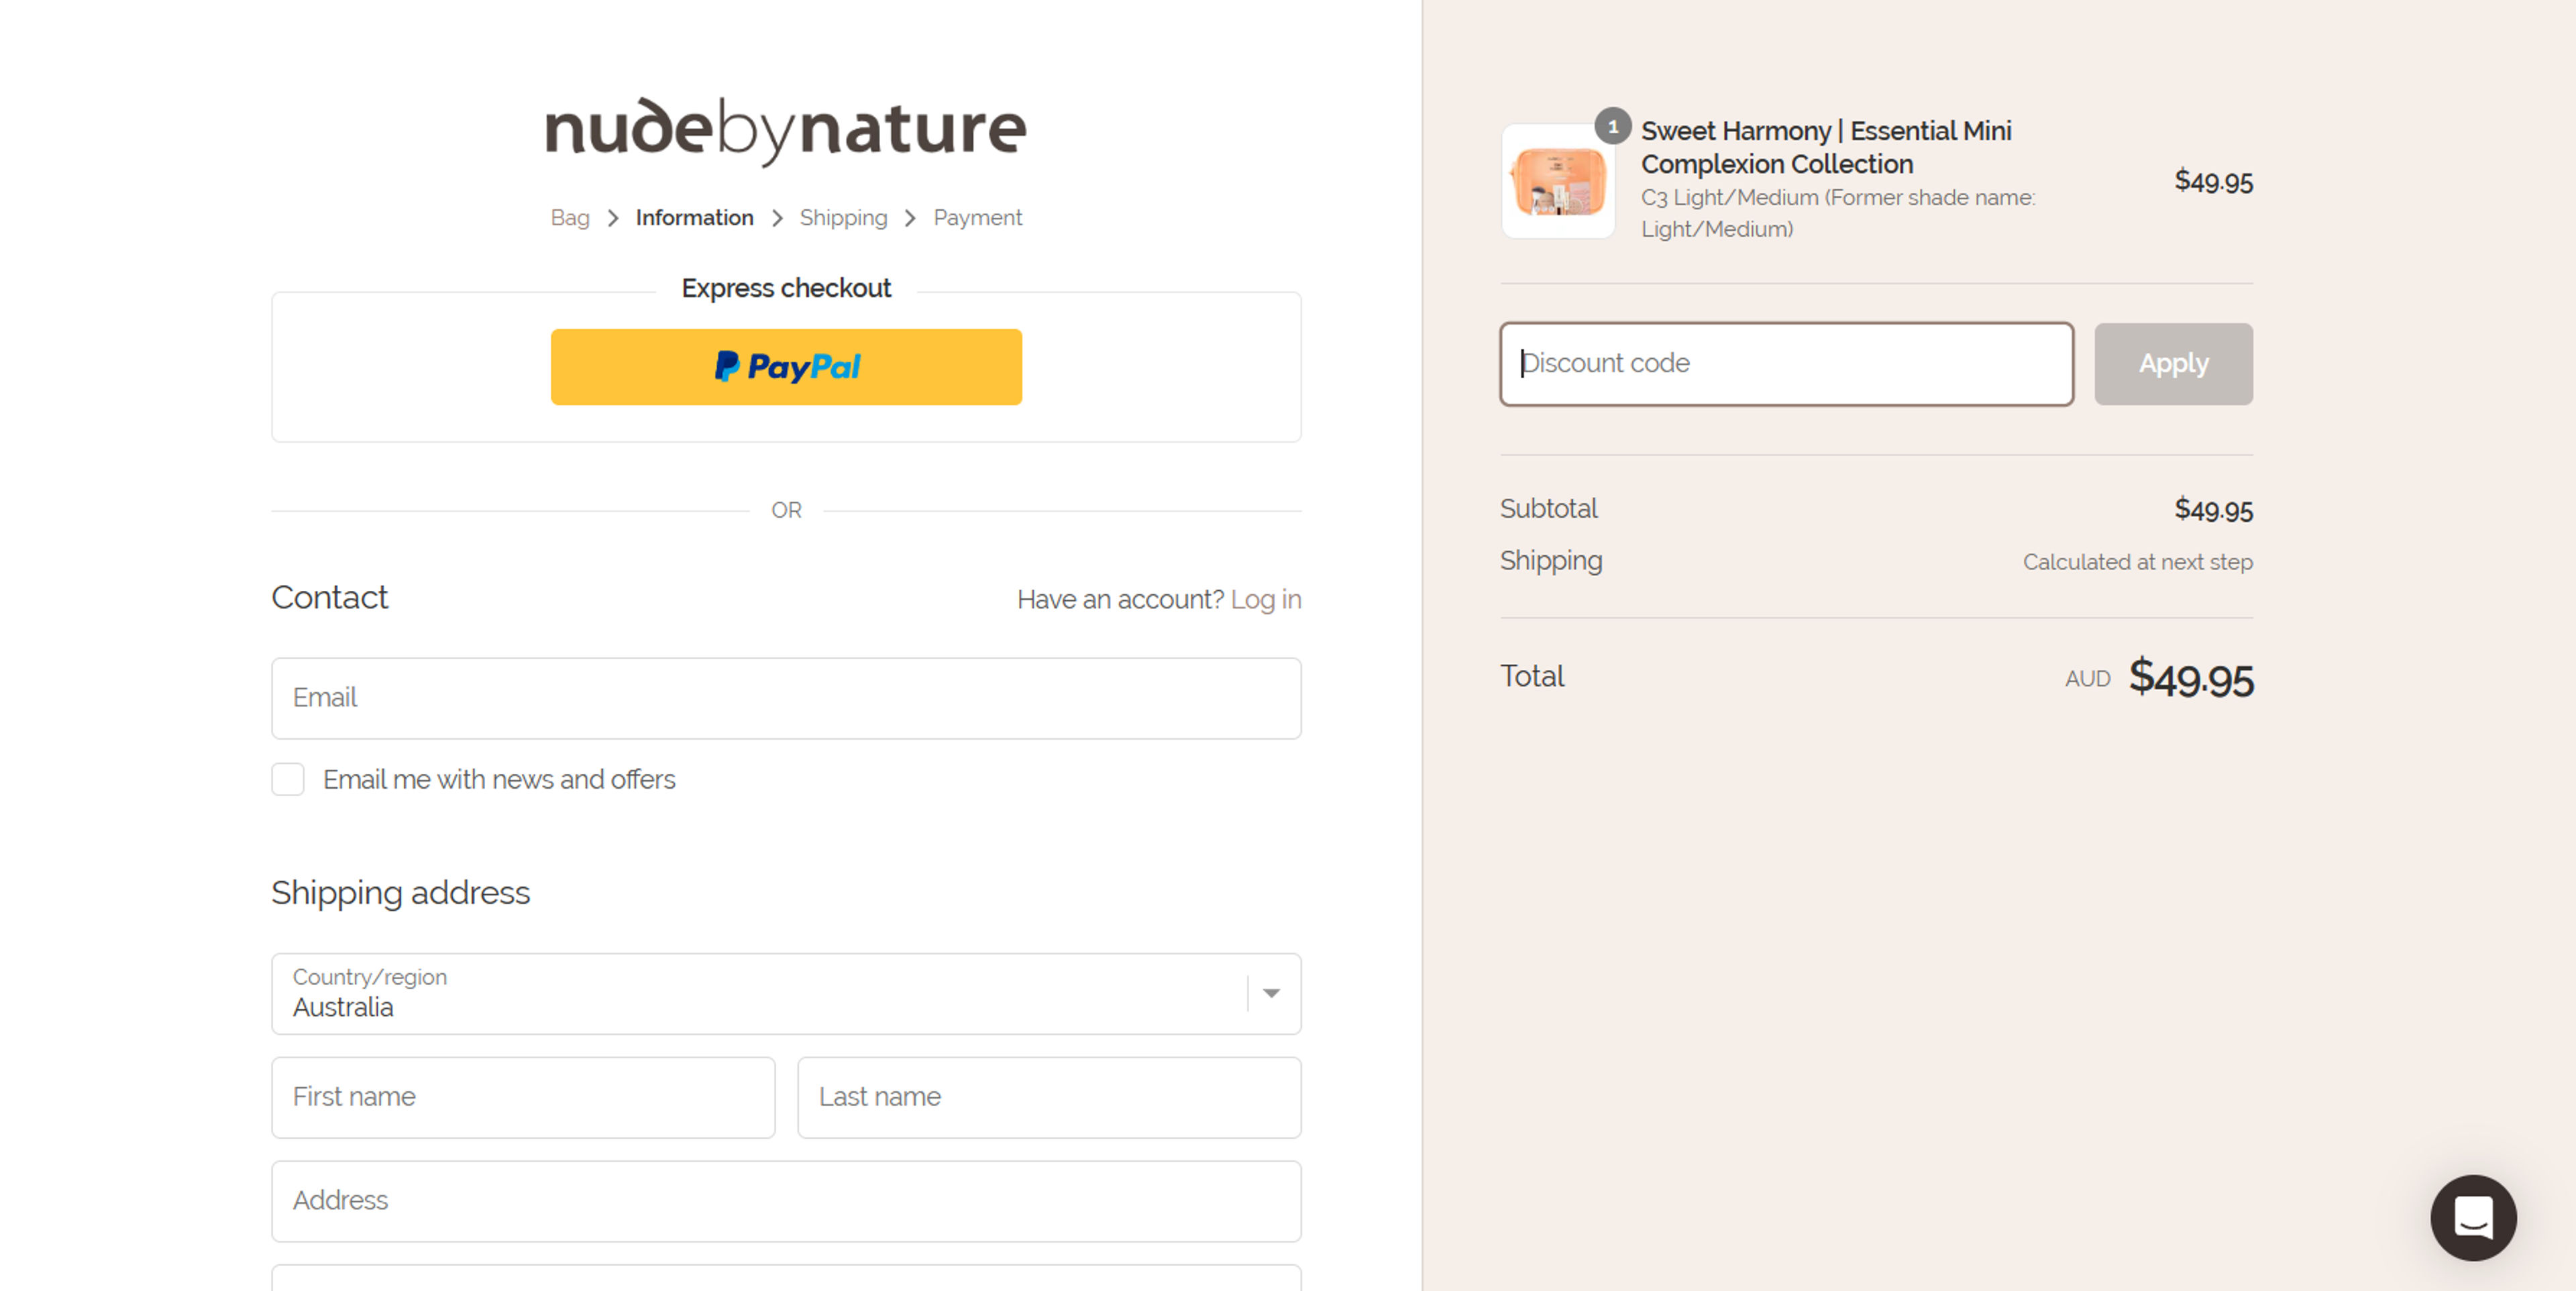The image size is (2576, 1291).
Task: Select the Information breadcrumb step
Action: [694, 218]
